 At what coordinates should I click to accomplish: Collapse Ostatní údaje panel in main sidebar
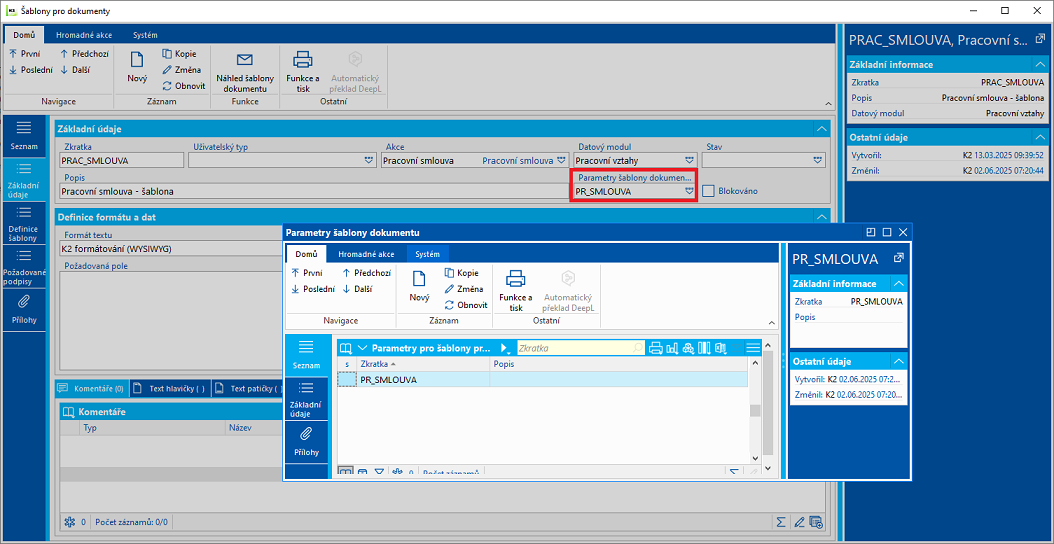click(1040, 137)
